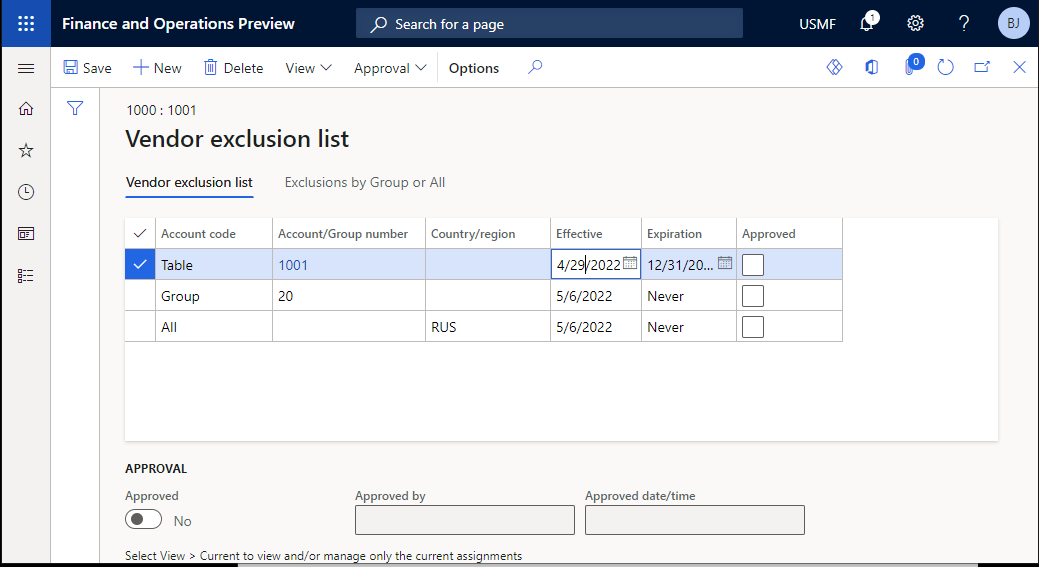Open Expiration date calendar picker icon
1039x567 pixels.
click(725, 263)
